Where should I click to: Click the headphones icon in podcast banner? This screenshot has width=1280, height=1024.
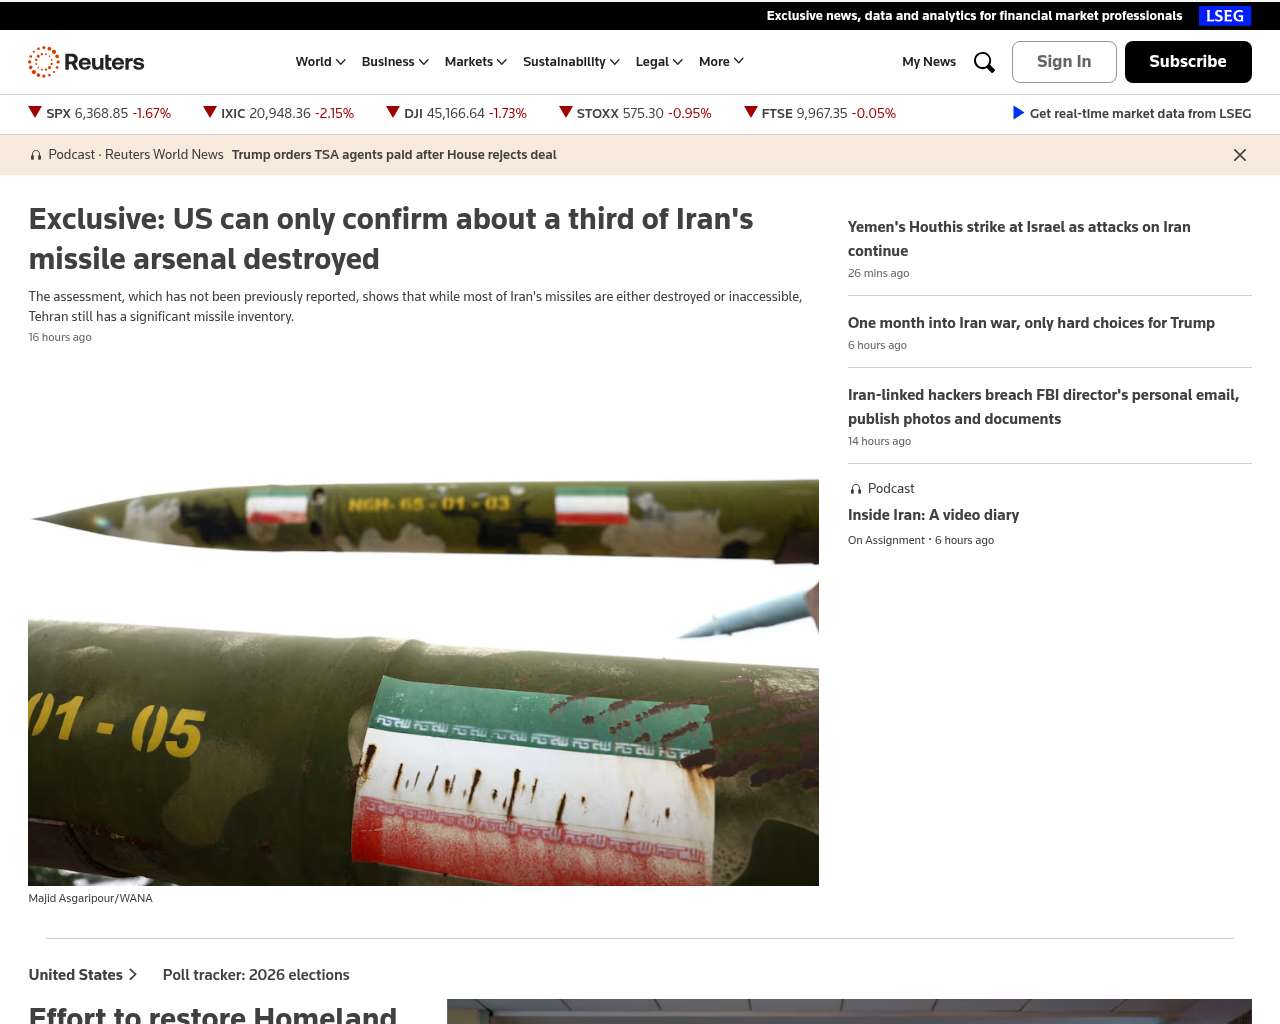pos(36,155)
